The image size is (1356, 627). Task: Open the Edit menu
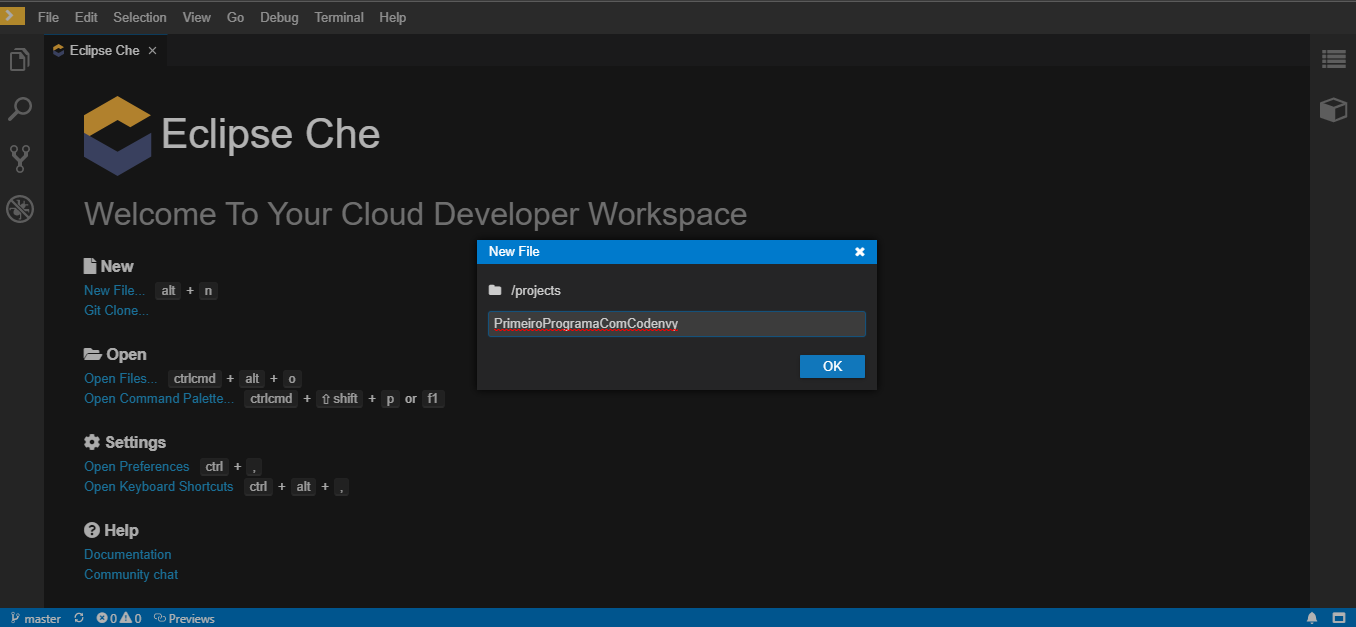click(86, 17)
